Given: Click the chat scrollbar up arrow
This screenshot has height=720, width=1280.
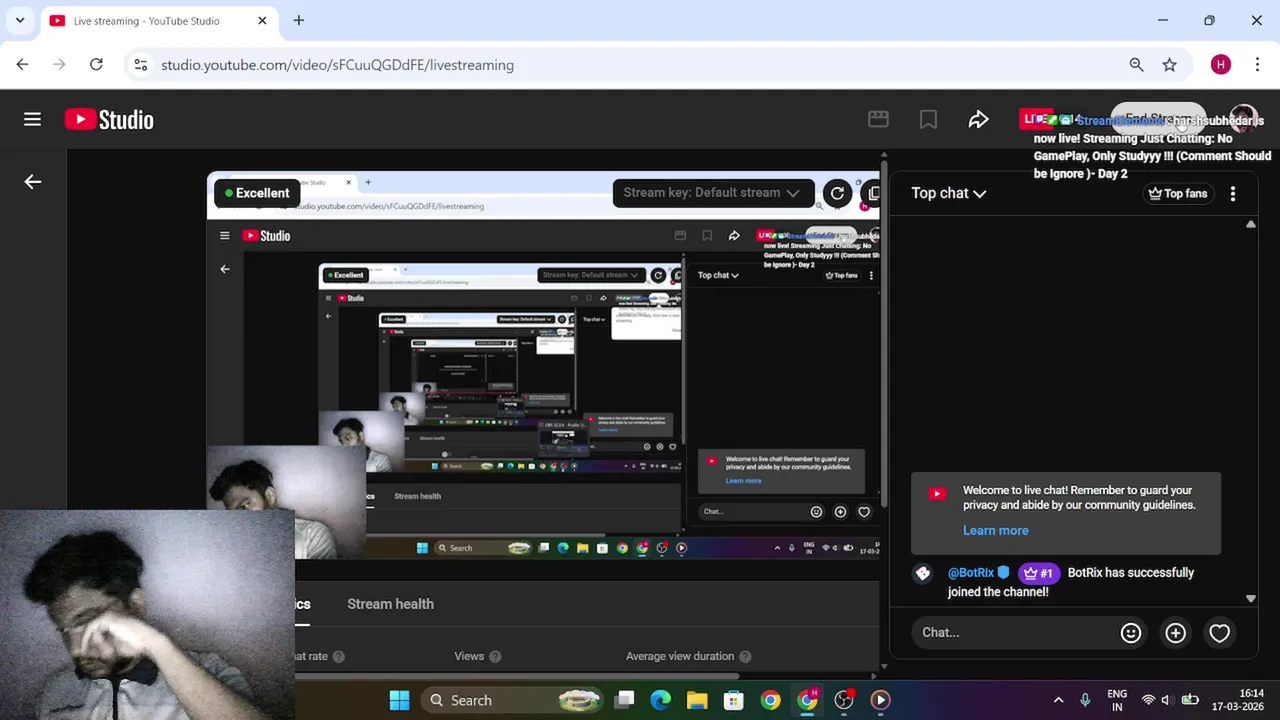Looking at the screenshot, I should (1250, 224).
